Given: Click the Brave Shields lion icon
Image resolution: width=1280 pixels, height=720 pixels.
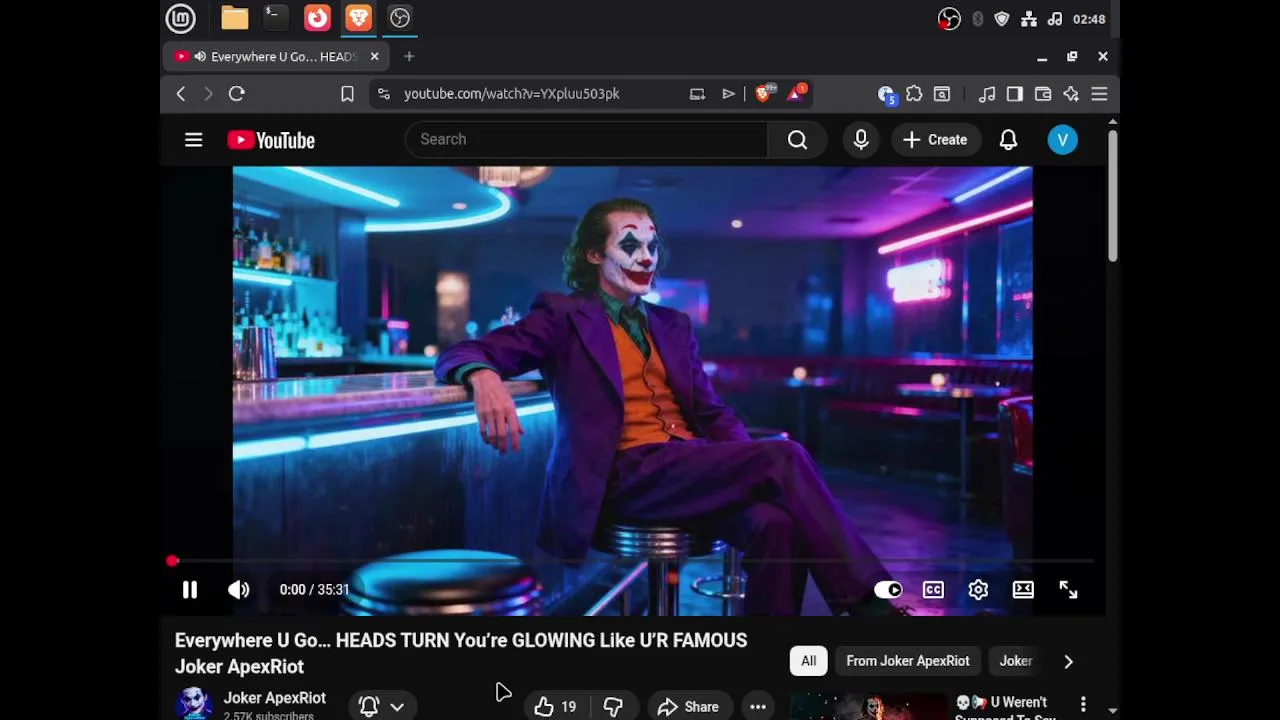Looking at the screenshot, I should coord(763,93).
